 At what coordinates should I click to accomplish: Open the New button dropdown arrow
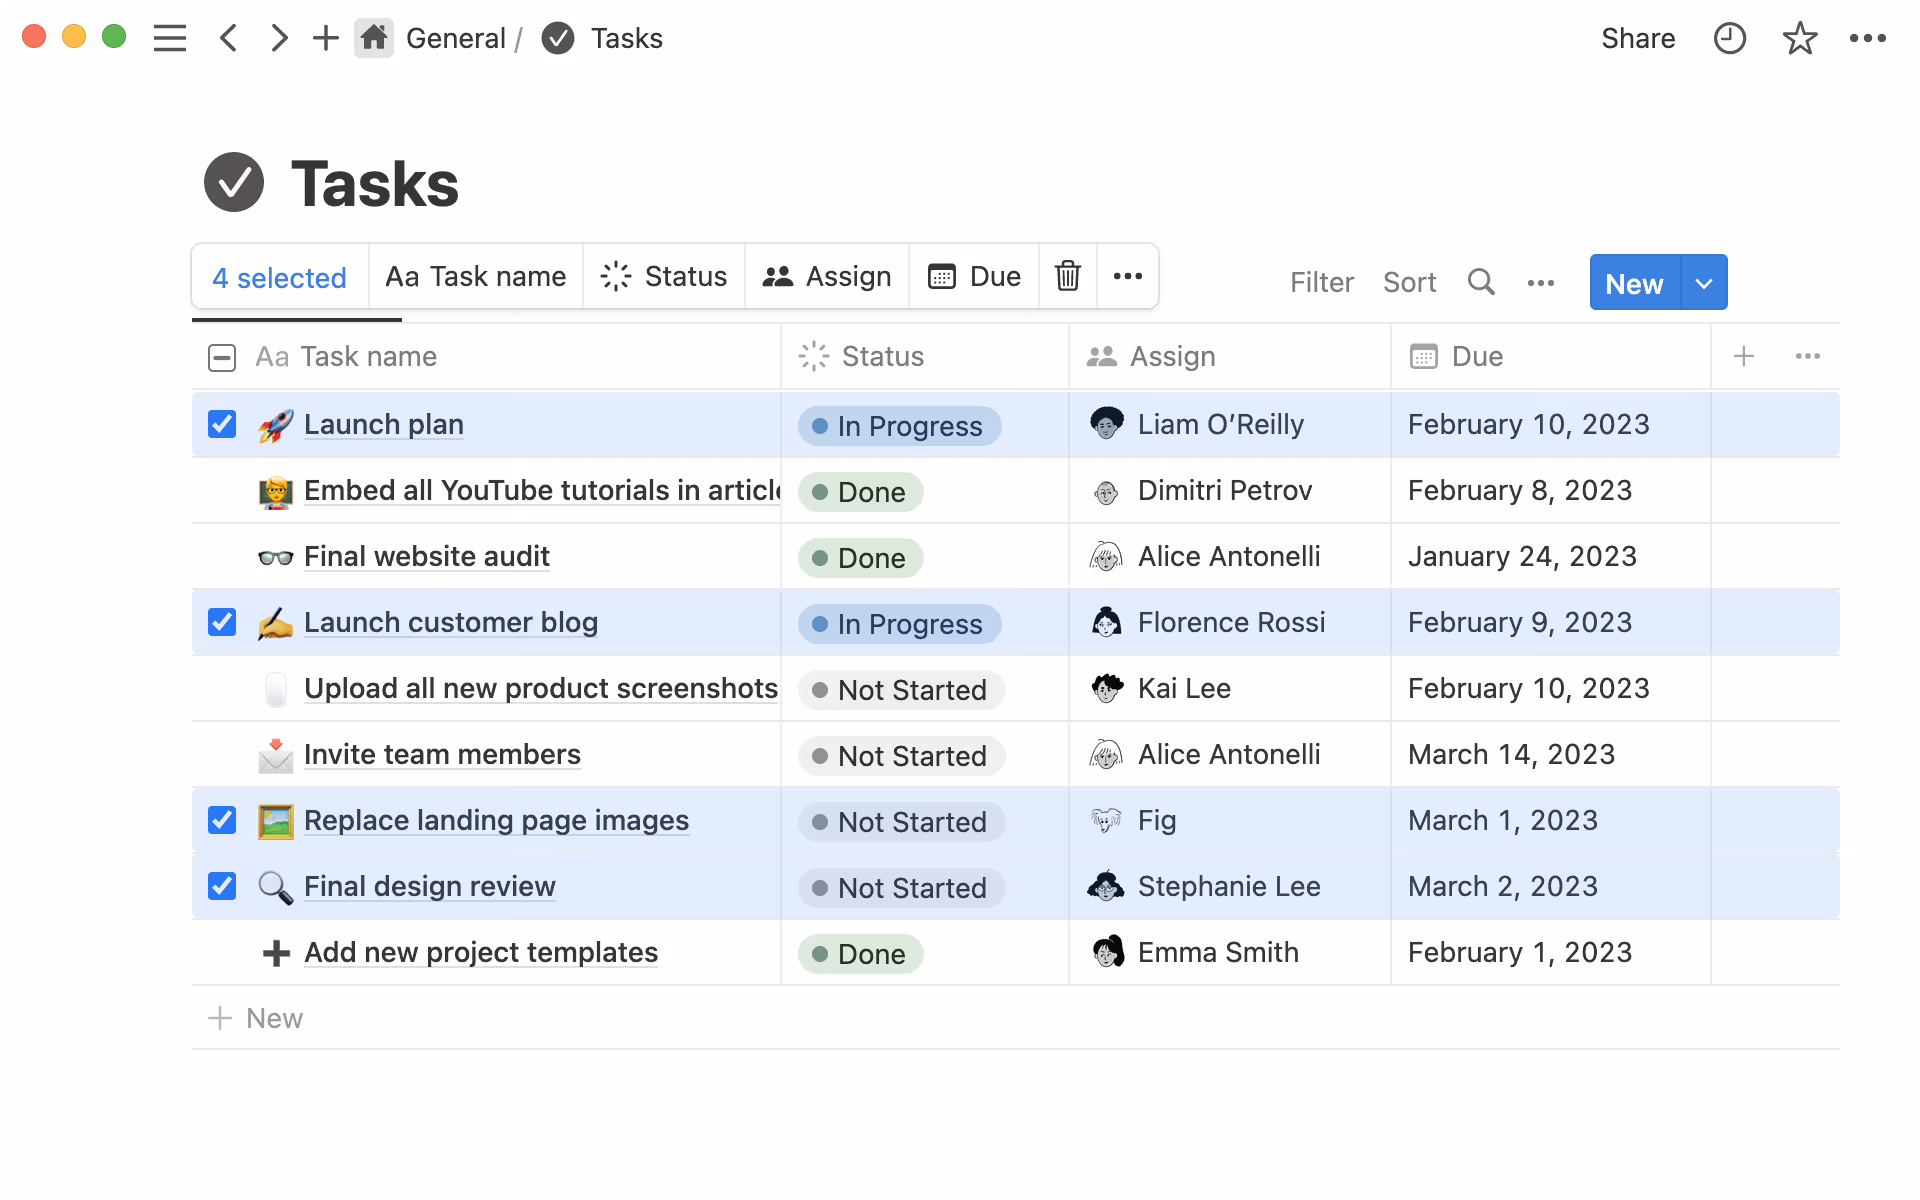pos(1703,282)
